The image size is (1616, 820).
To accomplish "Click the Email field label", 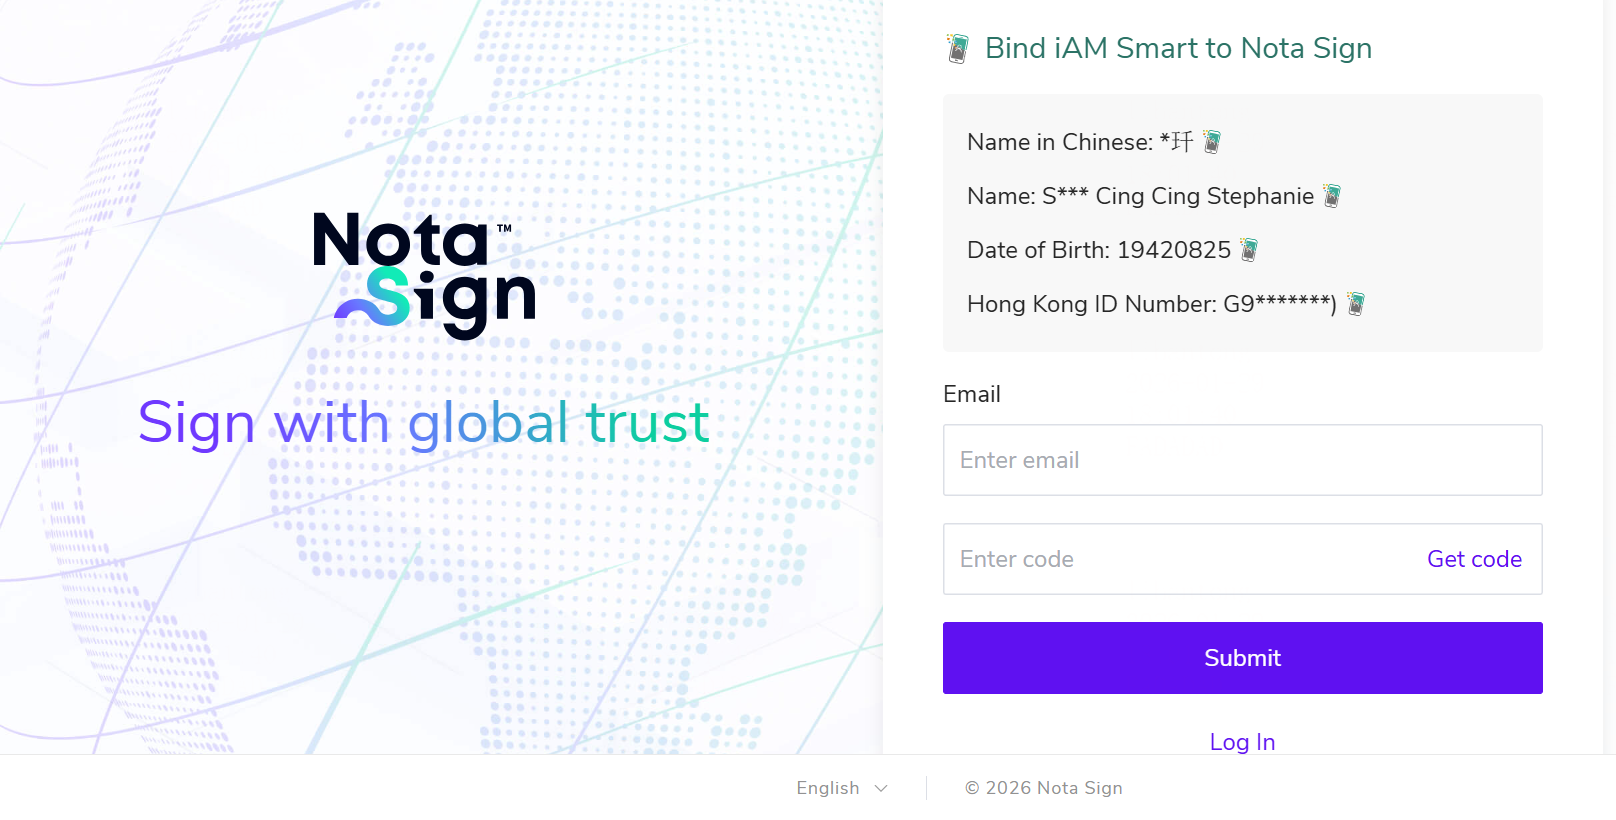I will (x=972, y=394).
